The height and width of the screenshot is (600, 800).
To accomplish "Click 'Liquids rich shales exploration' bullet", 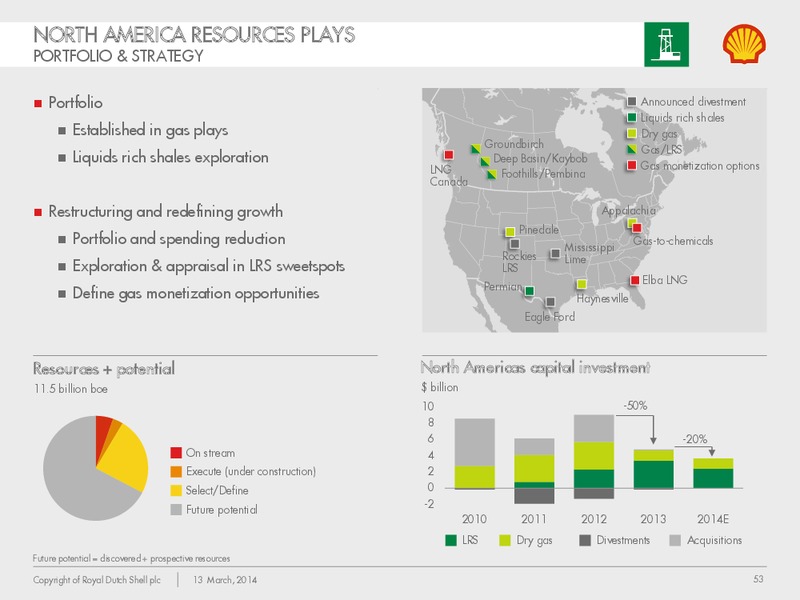I will (164, 157).
